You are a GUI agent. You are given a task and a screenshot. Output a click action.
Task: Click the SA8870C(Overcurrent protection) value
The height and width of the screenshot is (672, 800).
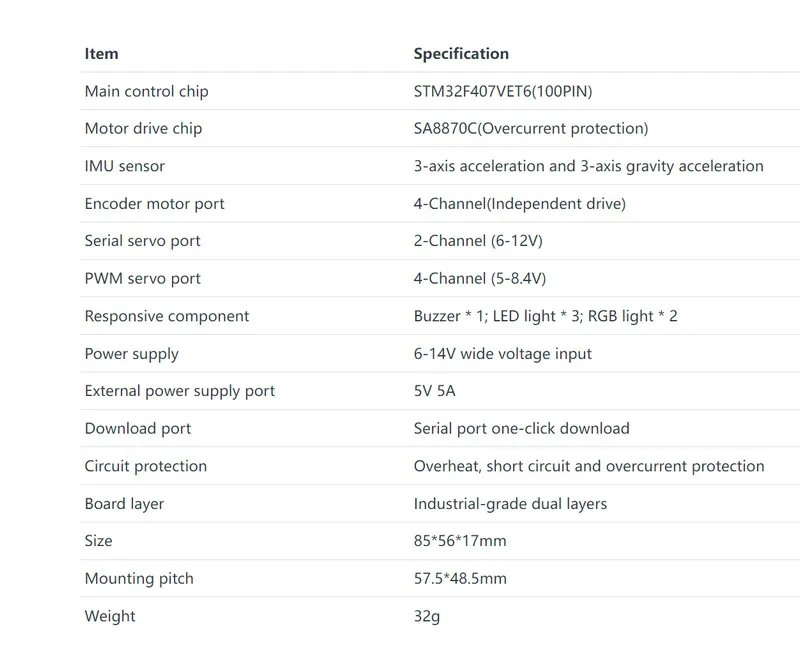pos(531,129)
